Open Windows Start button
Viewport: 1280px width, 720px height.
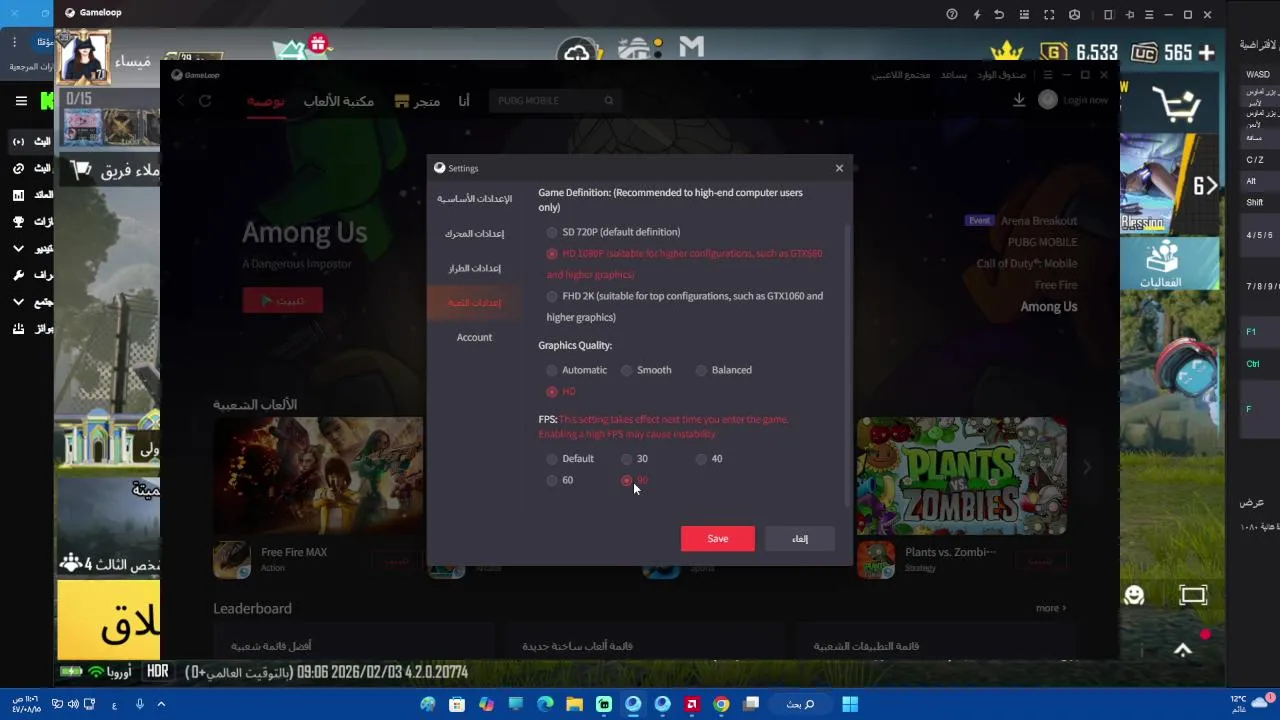click(850, 704)
